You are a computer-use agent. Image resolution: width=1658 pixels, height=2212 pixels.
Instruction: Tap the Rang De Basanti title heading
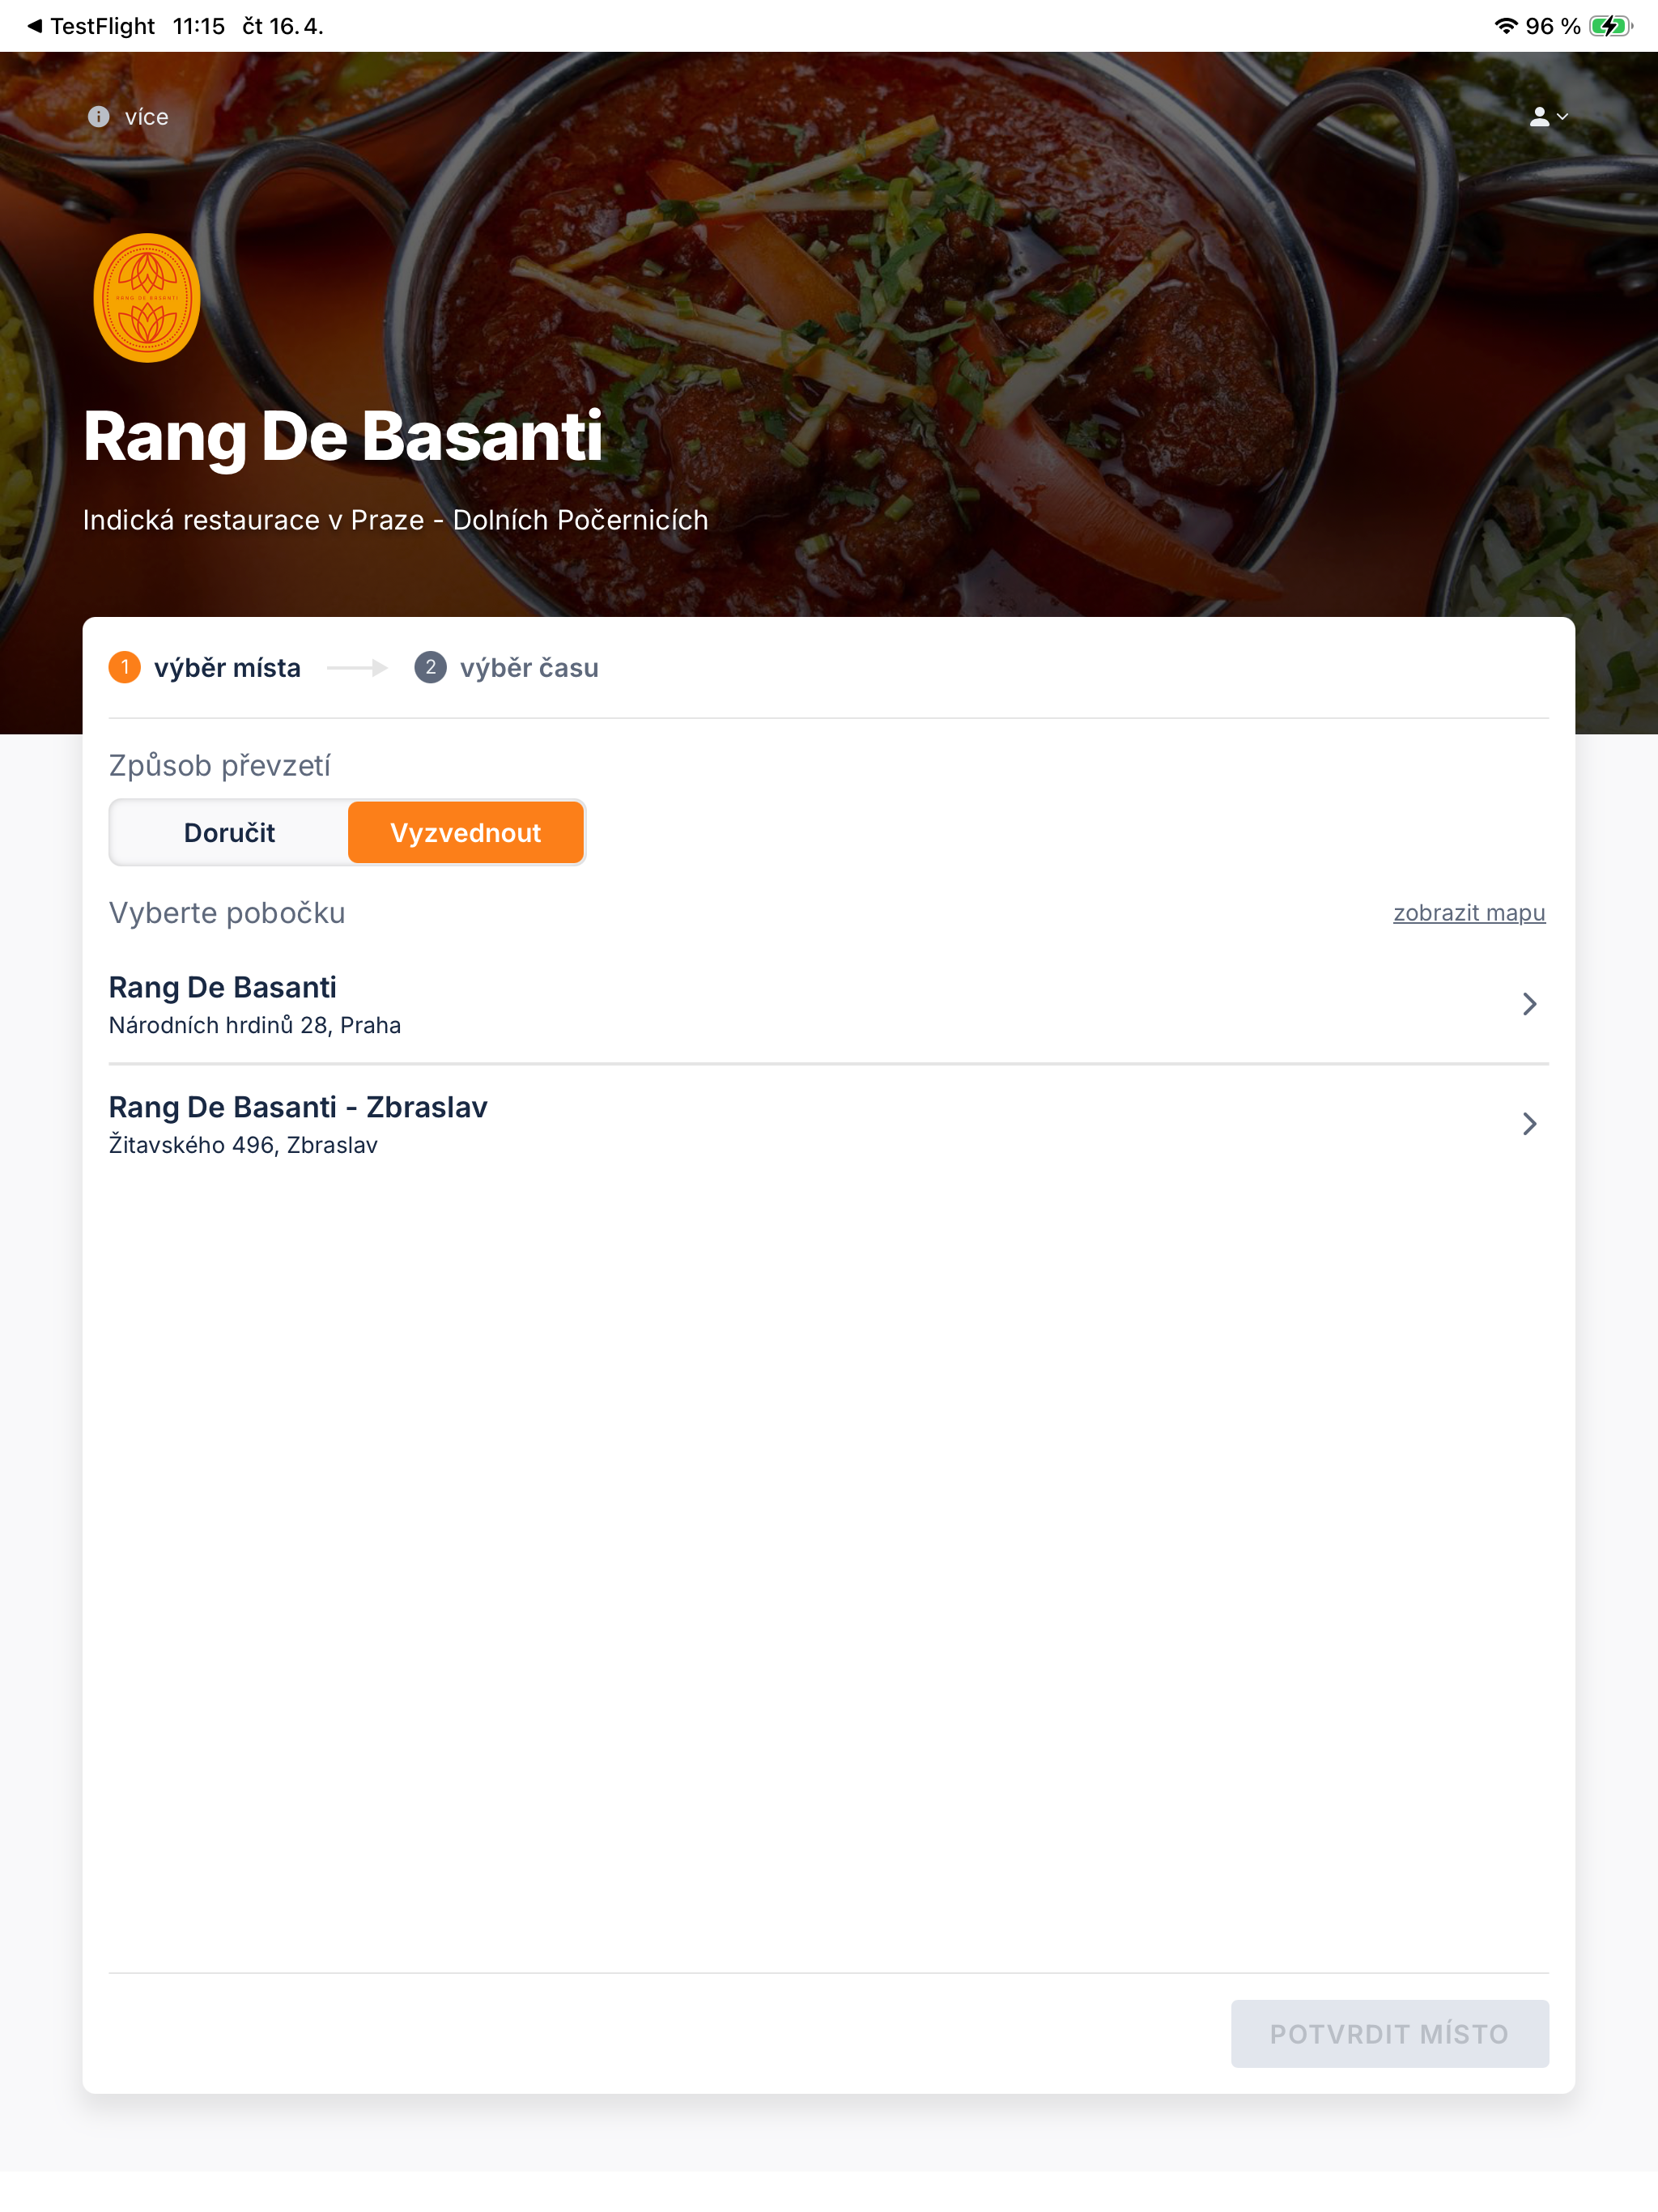pos(343,437)
